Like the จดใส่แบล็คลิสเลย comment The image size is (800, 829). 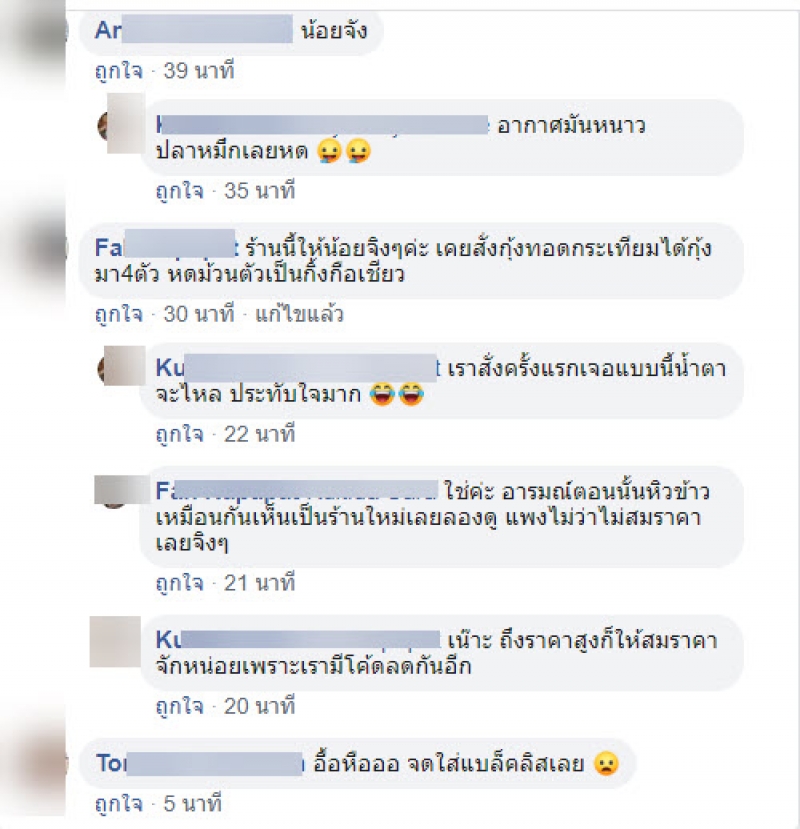point(119,804)
